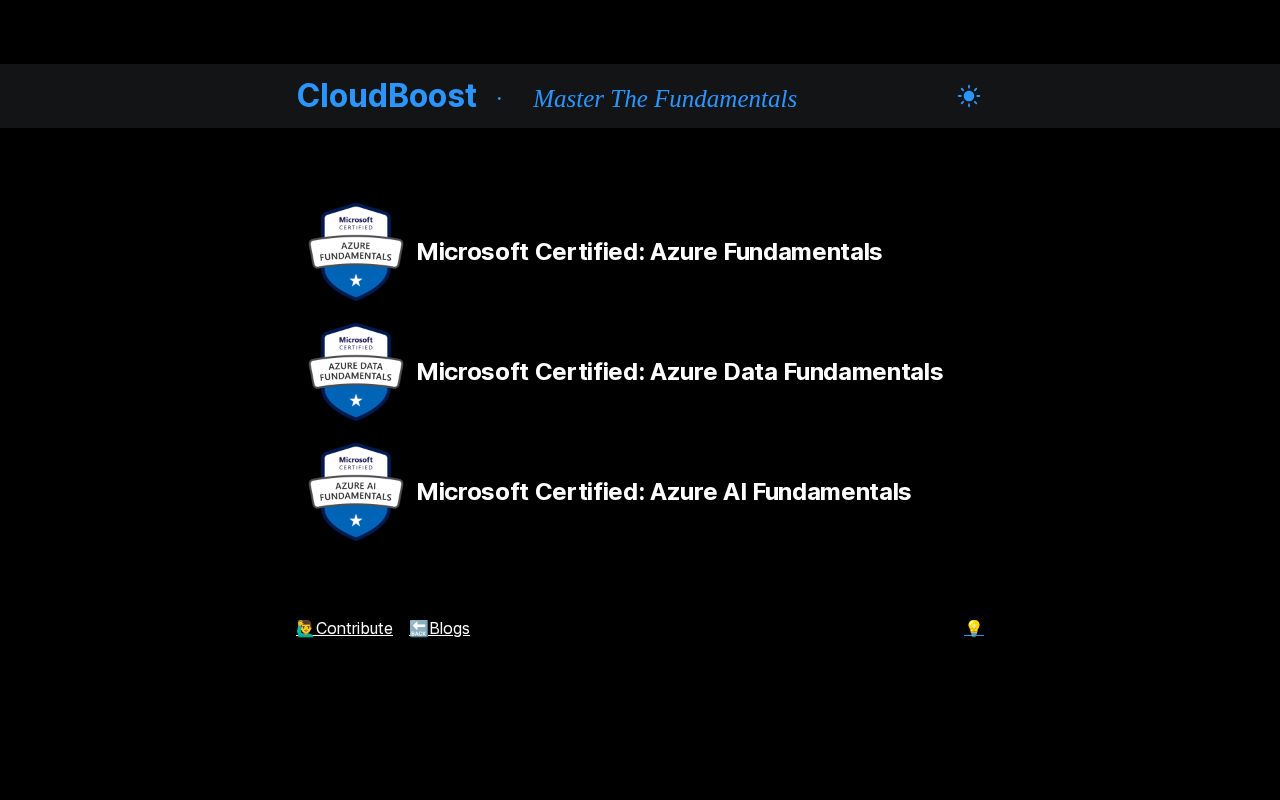
Task: Navigate to the Blogs link text
Action: pyautogui.click(x=449, y=628)
